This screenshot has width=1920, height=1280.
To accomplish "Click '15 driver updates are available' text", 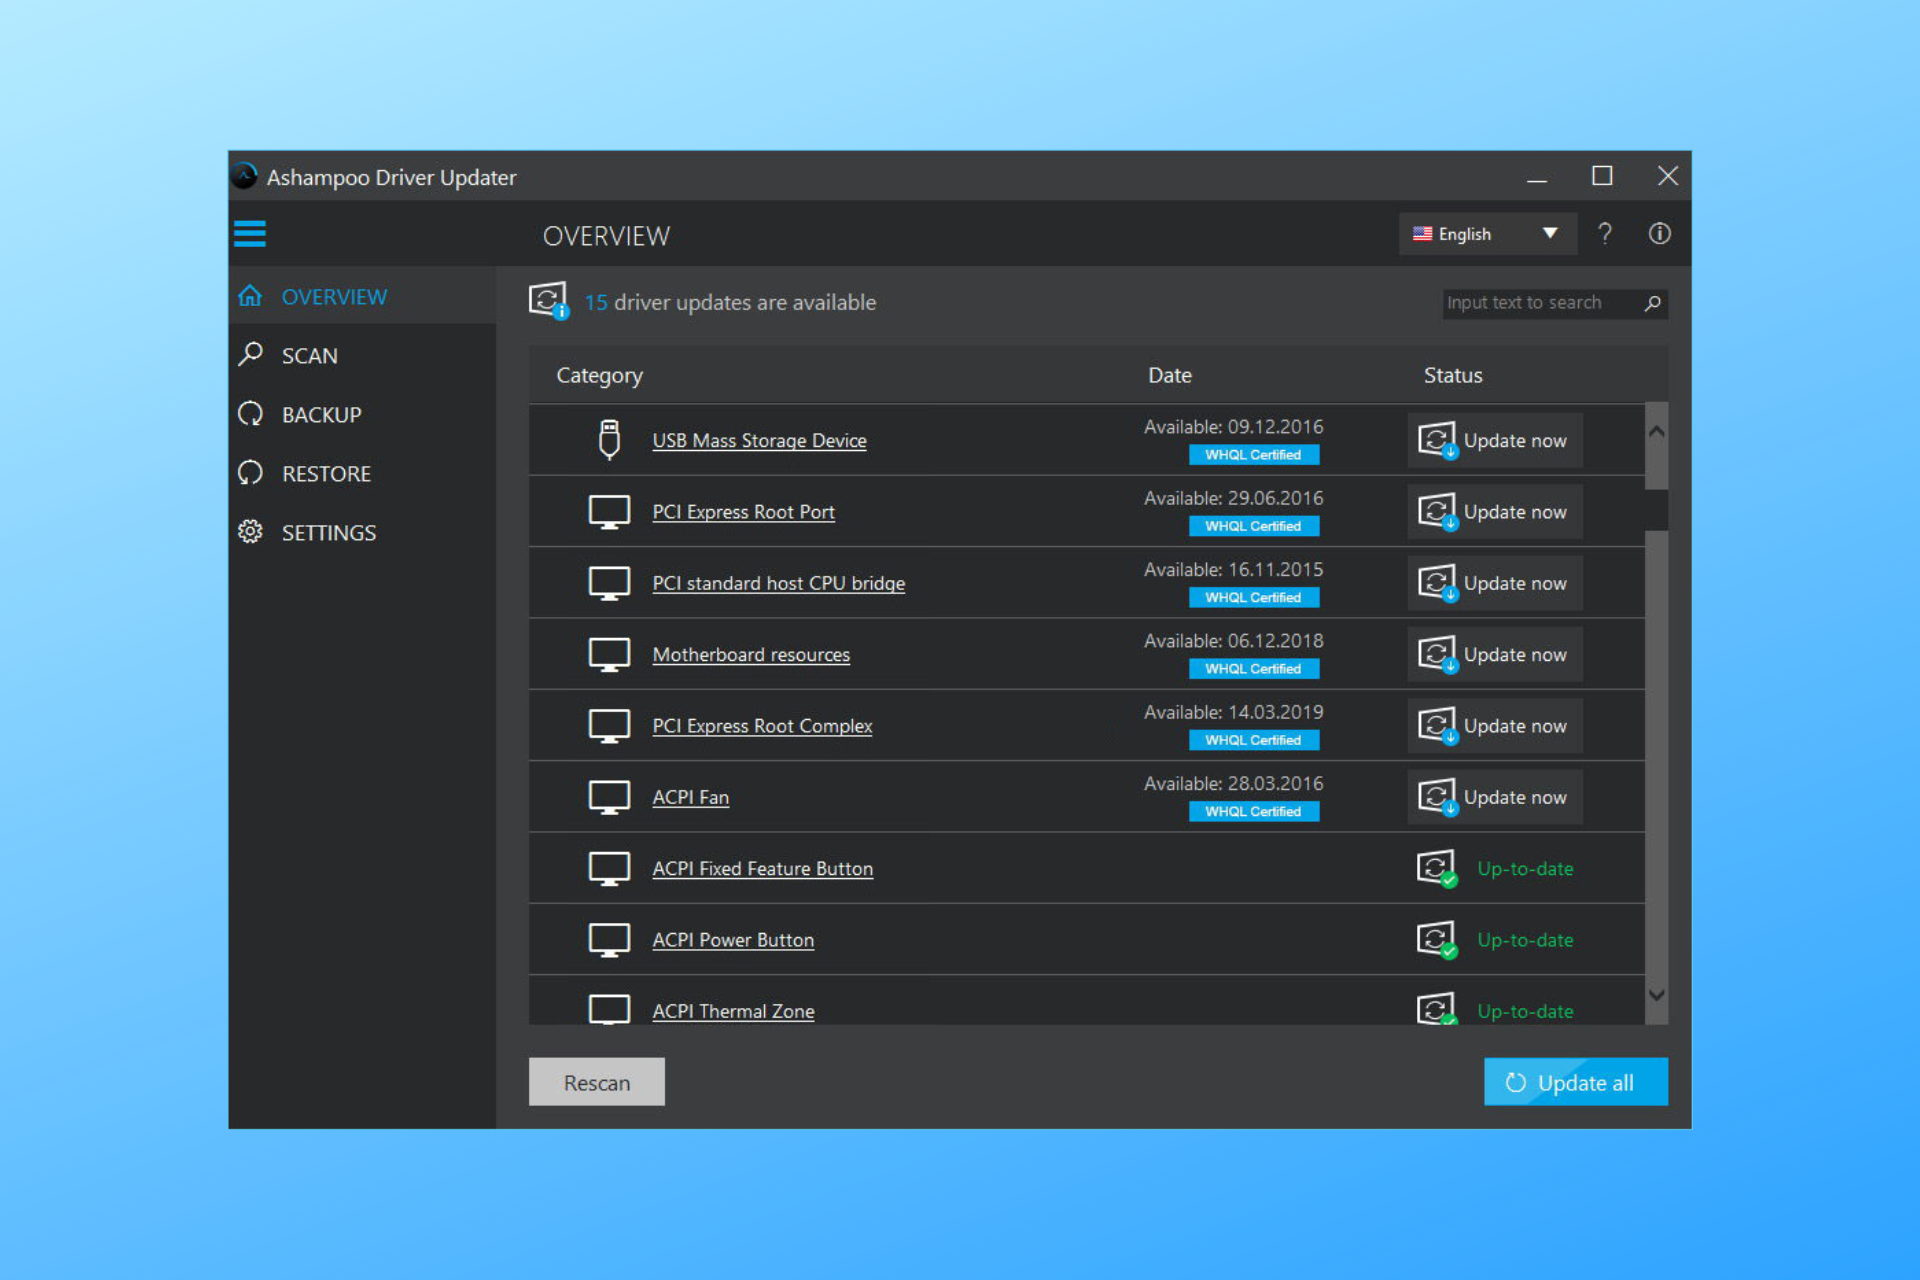I will point(730,303).
